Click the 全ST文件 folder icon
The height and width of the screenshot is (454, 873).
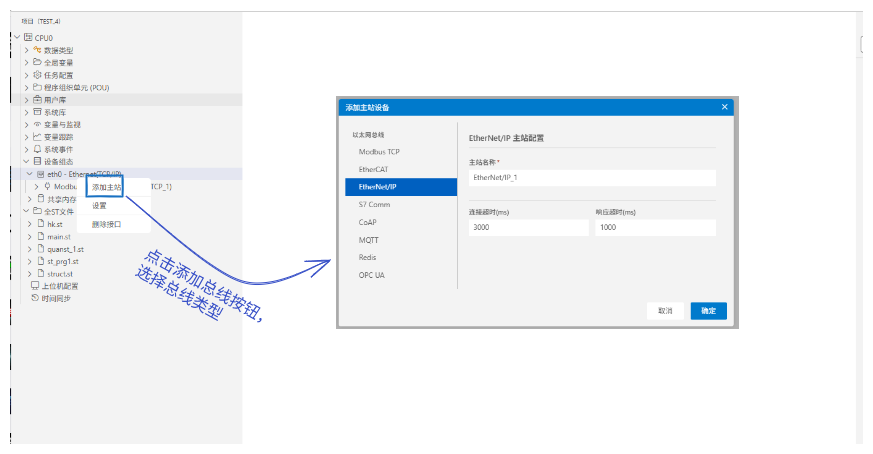(37, 211)
